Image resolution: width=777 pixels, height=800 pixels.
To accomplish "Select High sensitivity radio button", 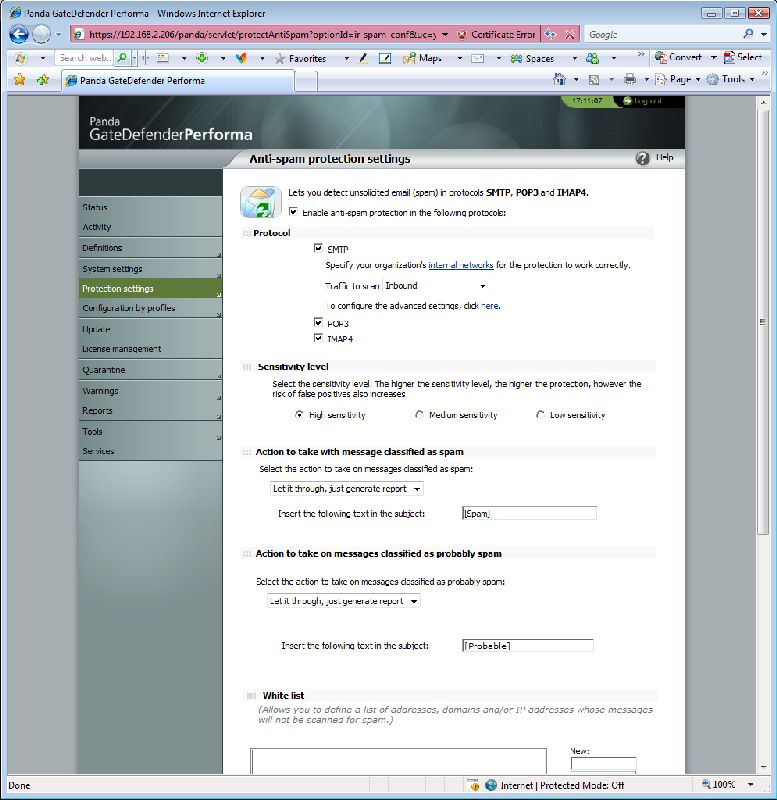I will (299, 414).
